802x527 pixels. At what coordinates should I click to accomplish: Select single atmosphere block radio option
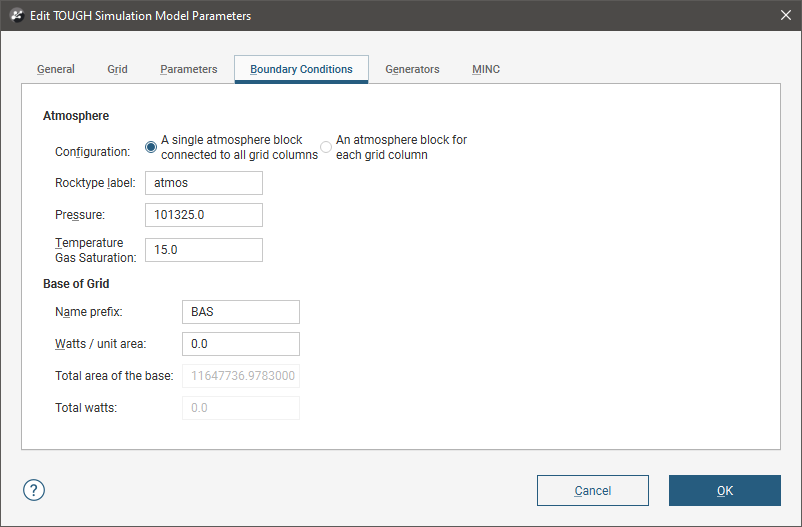152,147
